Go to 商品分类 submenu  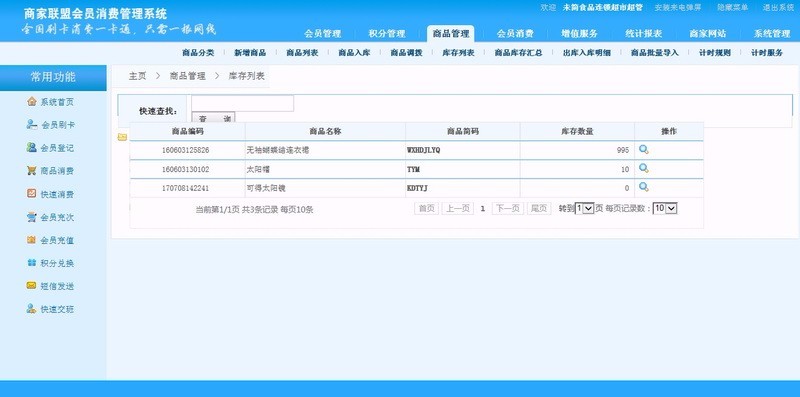point(198,53)
